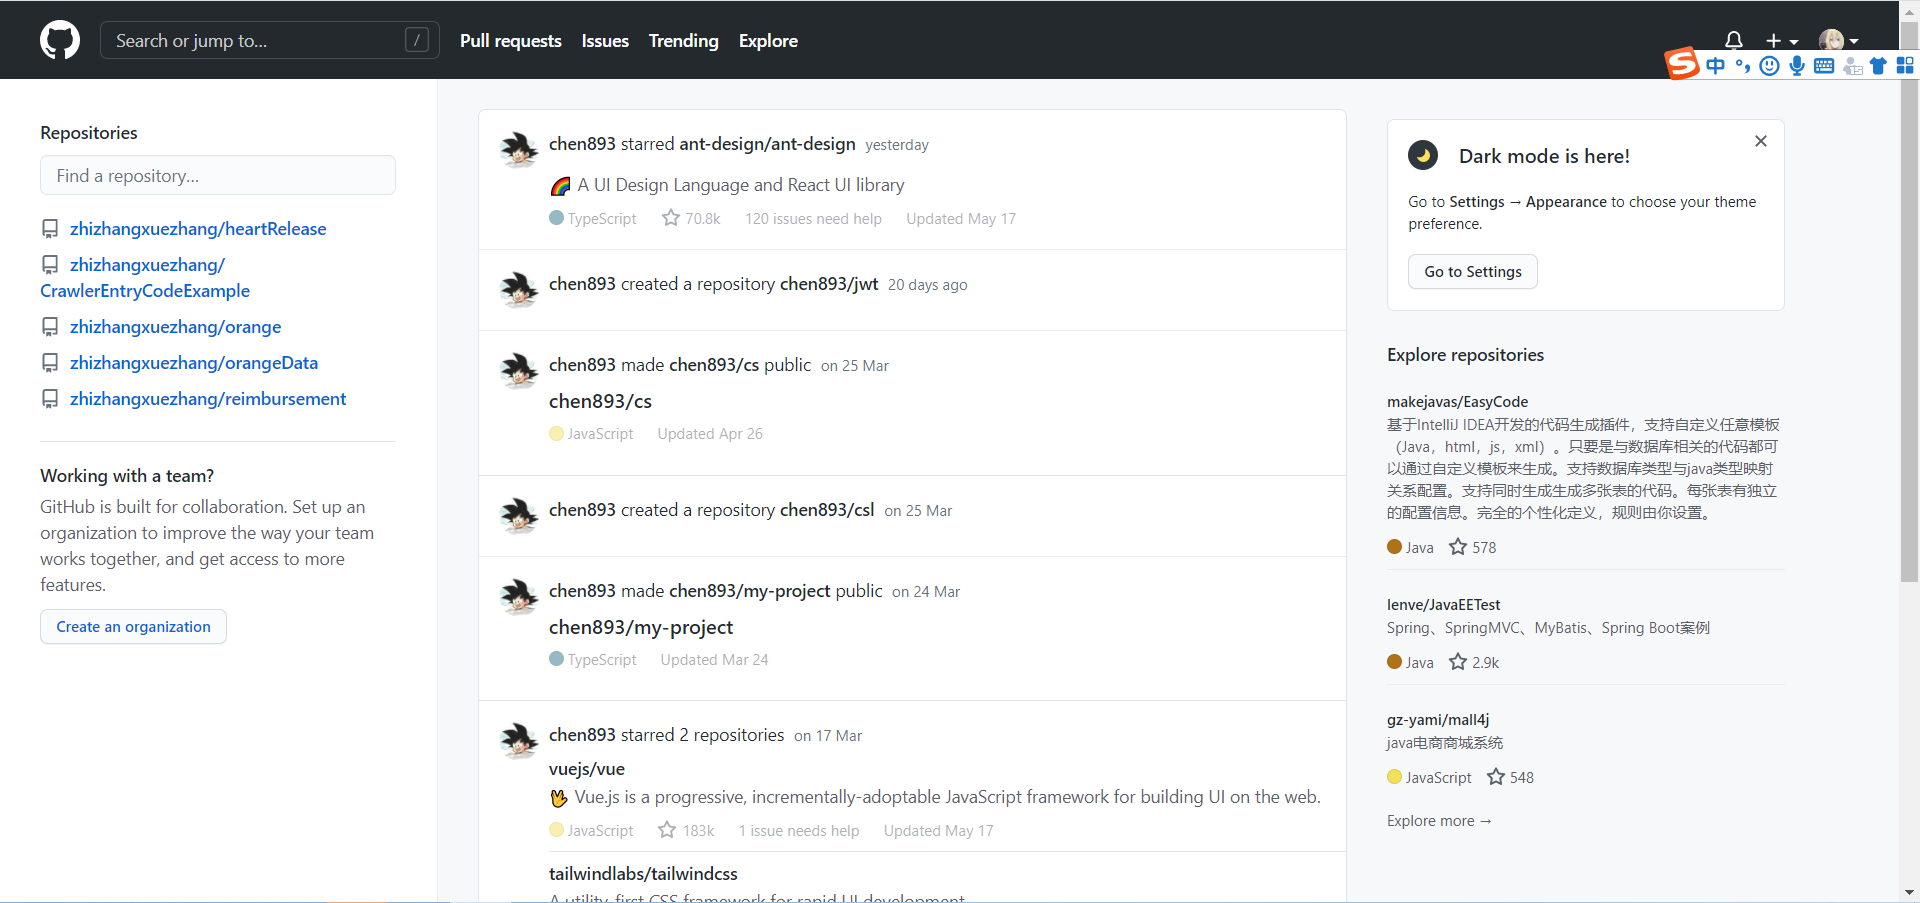Open Issues in header navigation
The width and height of the screenshot is (1920, 903).
605,41
